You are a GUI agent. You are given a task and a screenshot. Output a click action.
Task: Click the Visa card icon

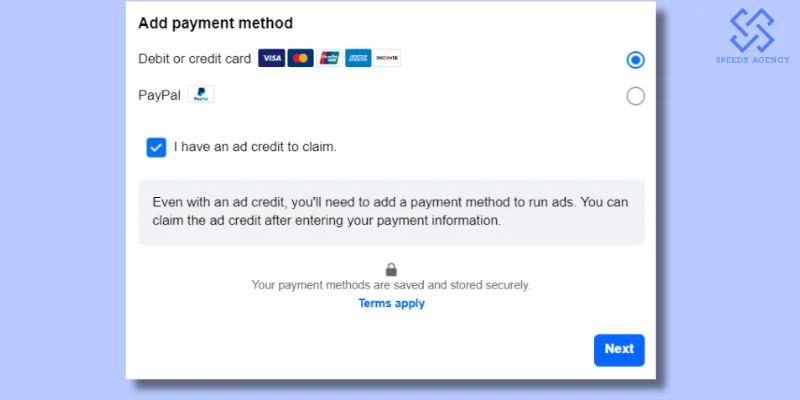tap(271, 59)
